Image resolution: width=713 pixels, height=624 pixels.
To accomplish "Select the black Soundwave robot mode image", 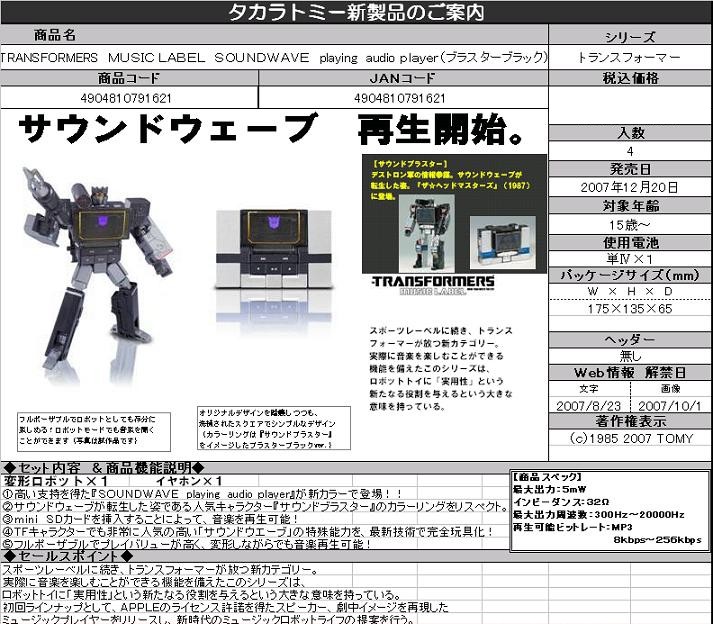I will pyautogui.click(x=97, y=268).
